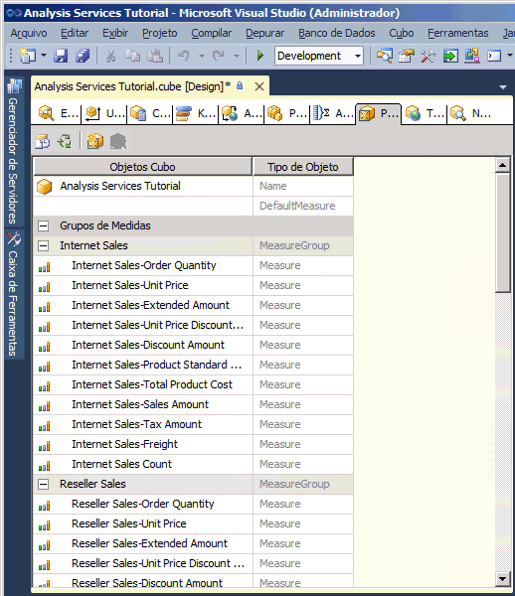Collapse the Grupos de Medidas section
Viewport: 515px width, 596px height.
click(x=44, y=226)
